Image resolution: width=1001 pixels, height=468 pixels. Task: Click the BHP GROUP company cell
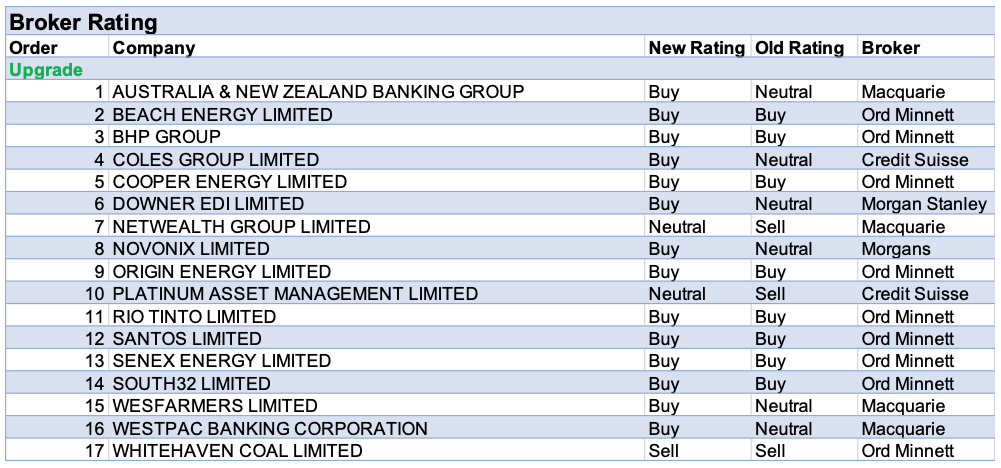[167, 137]
